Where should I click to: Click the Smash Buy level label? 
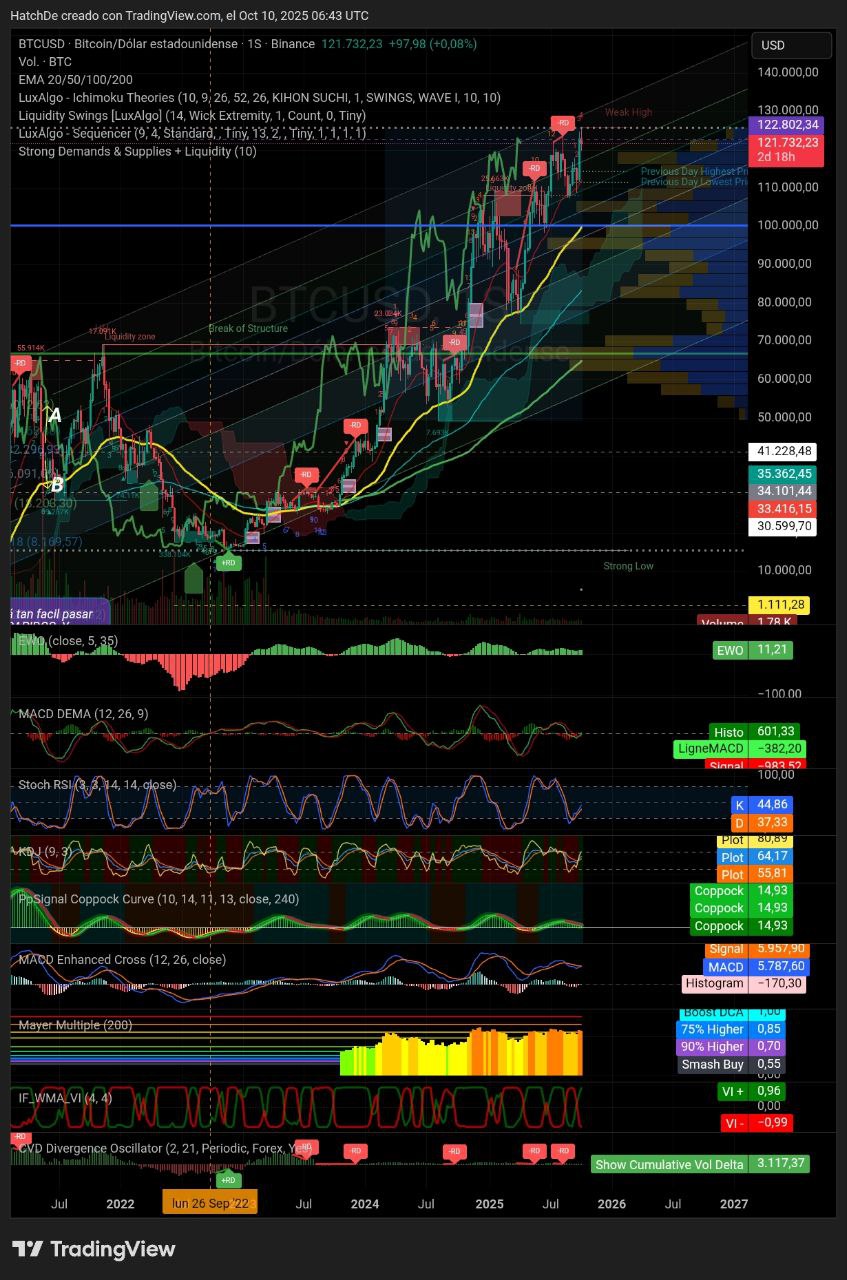tap(712, 1064)
